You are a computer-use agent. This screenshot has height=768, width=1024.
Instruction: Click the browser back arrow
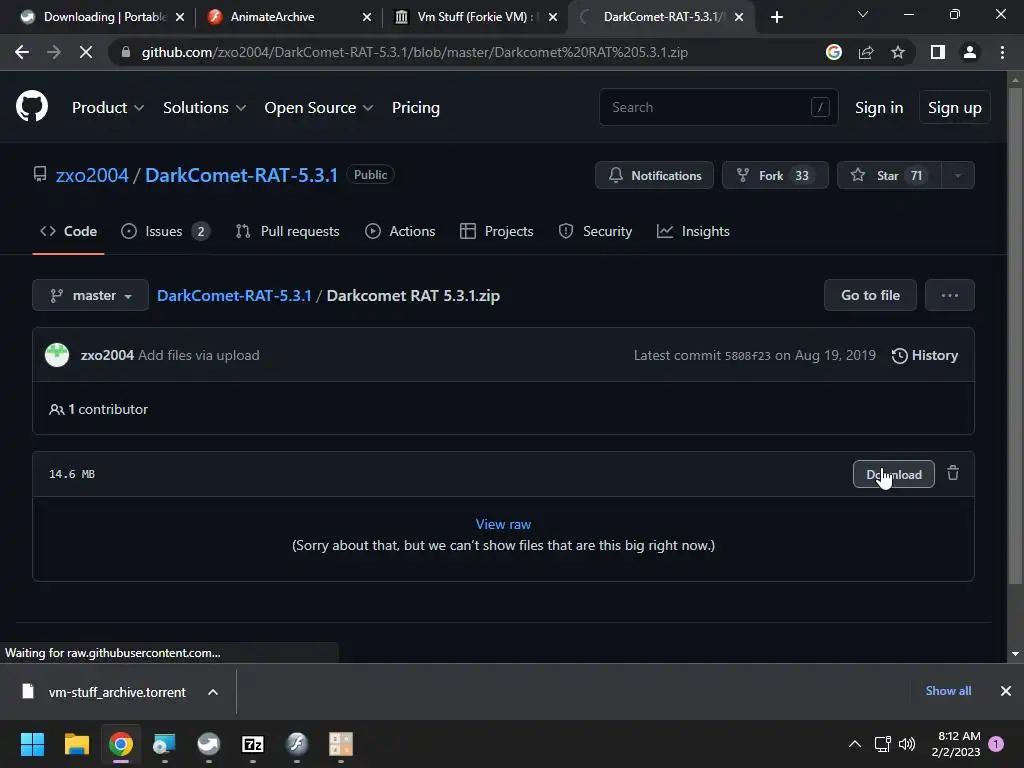pyautogui.click(x=22, y=52)
